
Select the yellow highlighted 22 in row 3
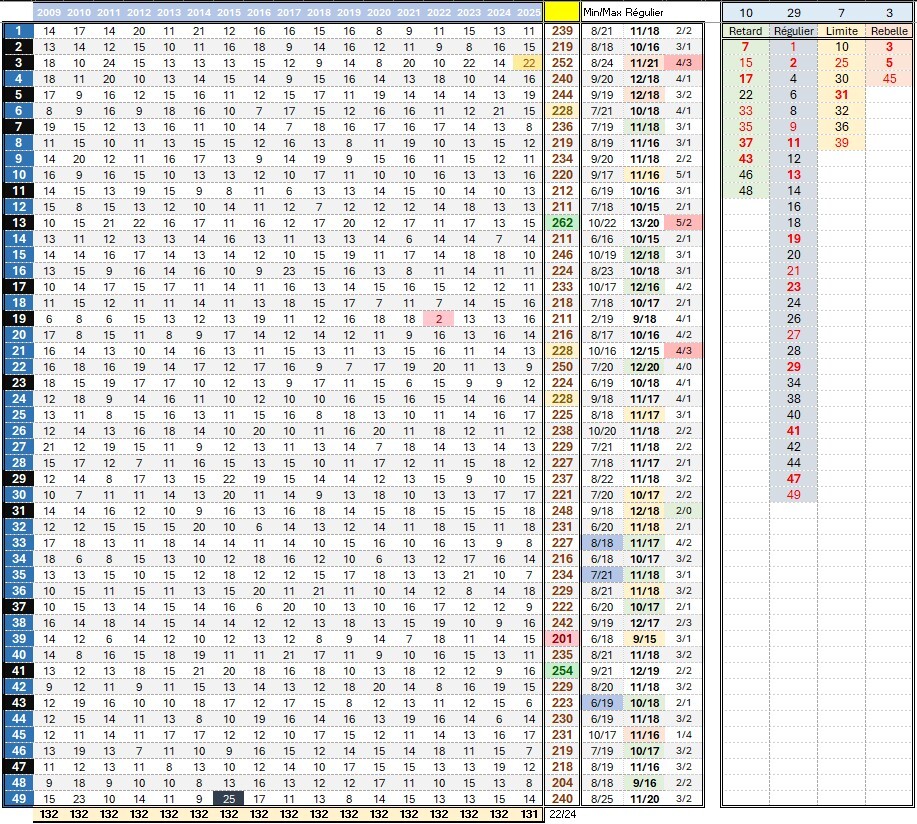pos(528,63)
